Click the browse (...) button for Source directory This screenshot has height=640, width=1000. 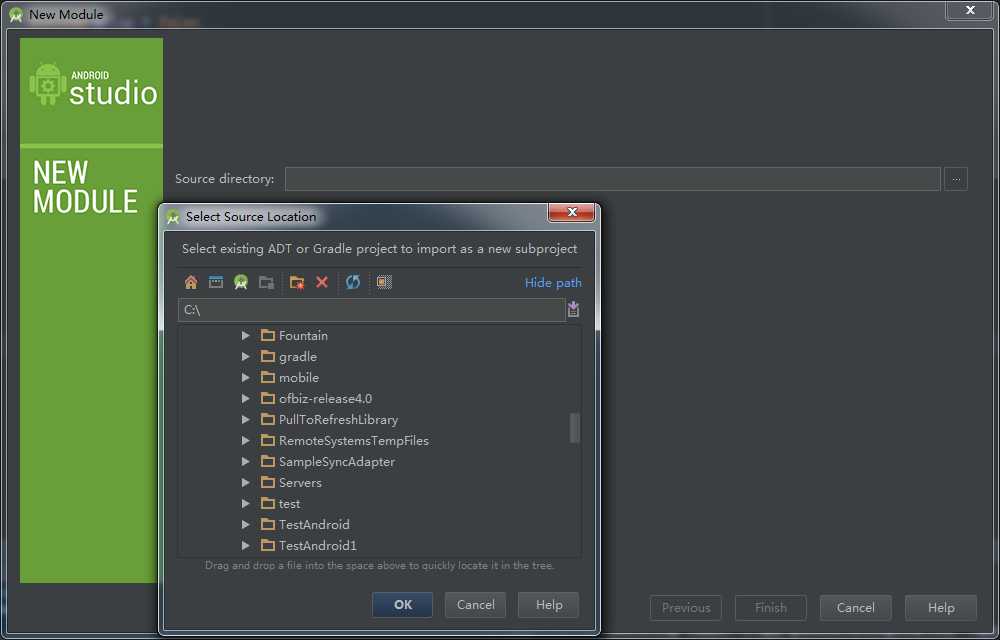coord(956,179)
